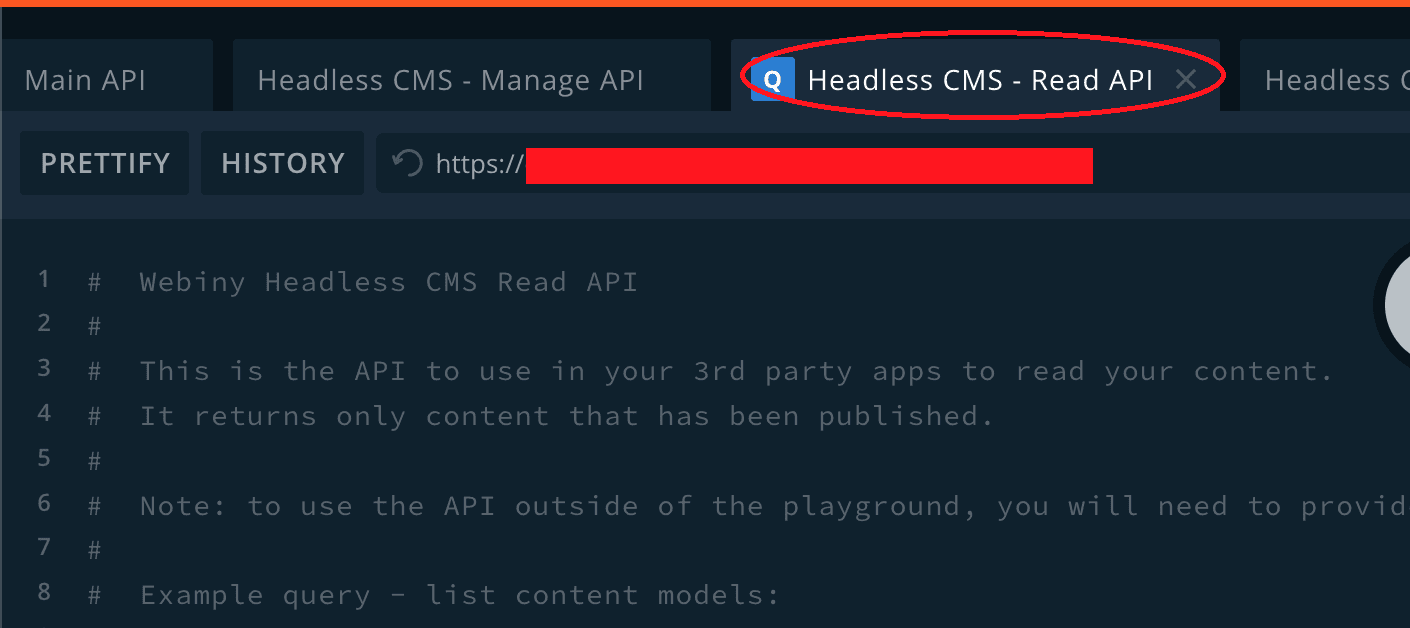This screenshot has width=1410, height=628.
Task: Click line number 2 in the gutter
Action: 44,324
